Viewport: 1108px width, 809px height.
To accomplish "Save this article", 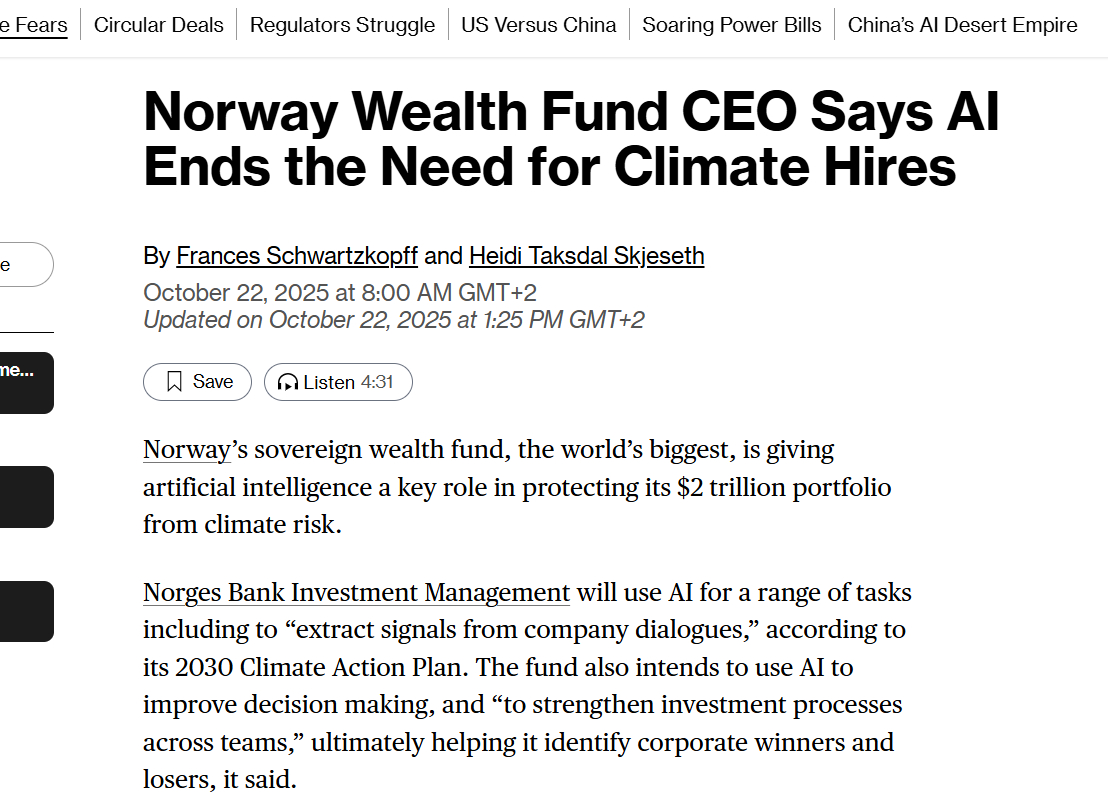I will (x=197, y=382).
